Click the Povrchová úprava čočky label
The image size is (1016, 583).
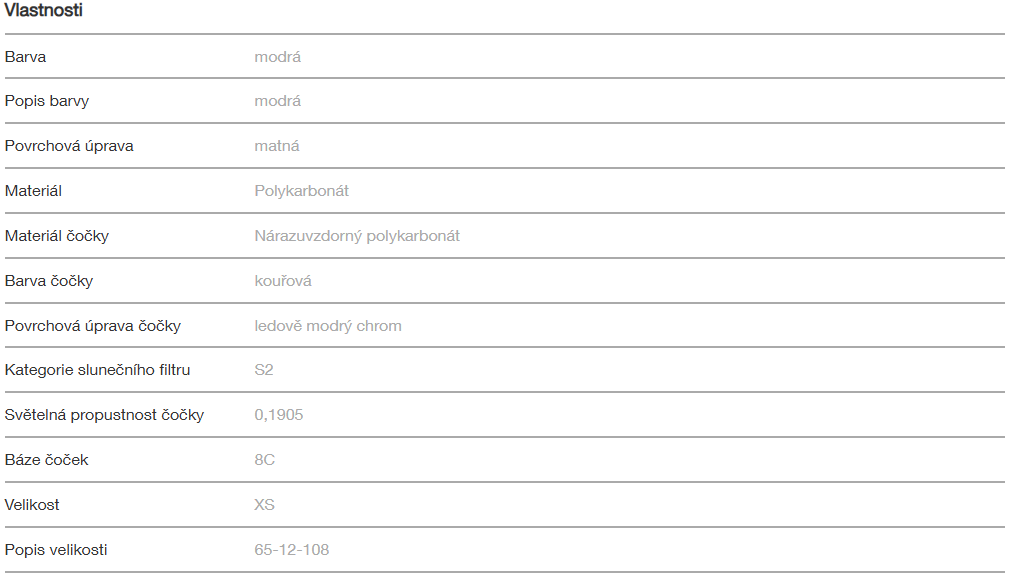(93, 326)
